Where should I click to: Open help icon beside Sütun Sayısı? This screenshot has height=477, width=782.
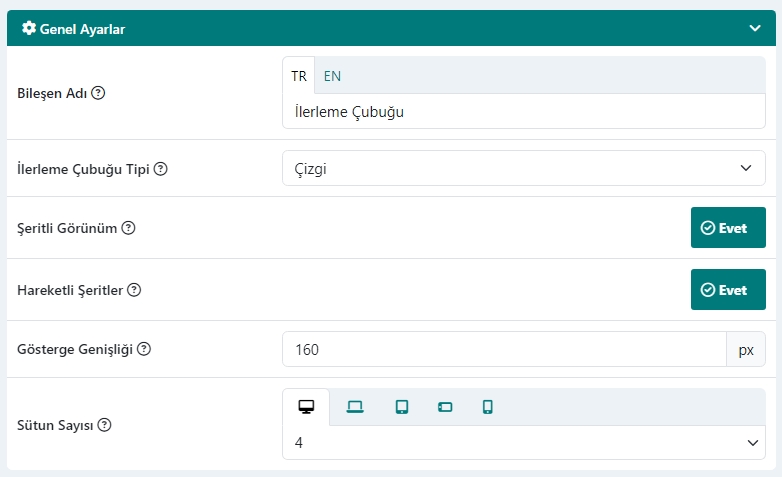104,425
